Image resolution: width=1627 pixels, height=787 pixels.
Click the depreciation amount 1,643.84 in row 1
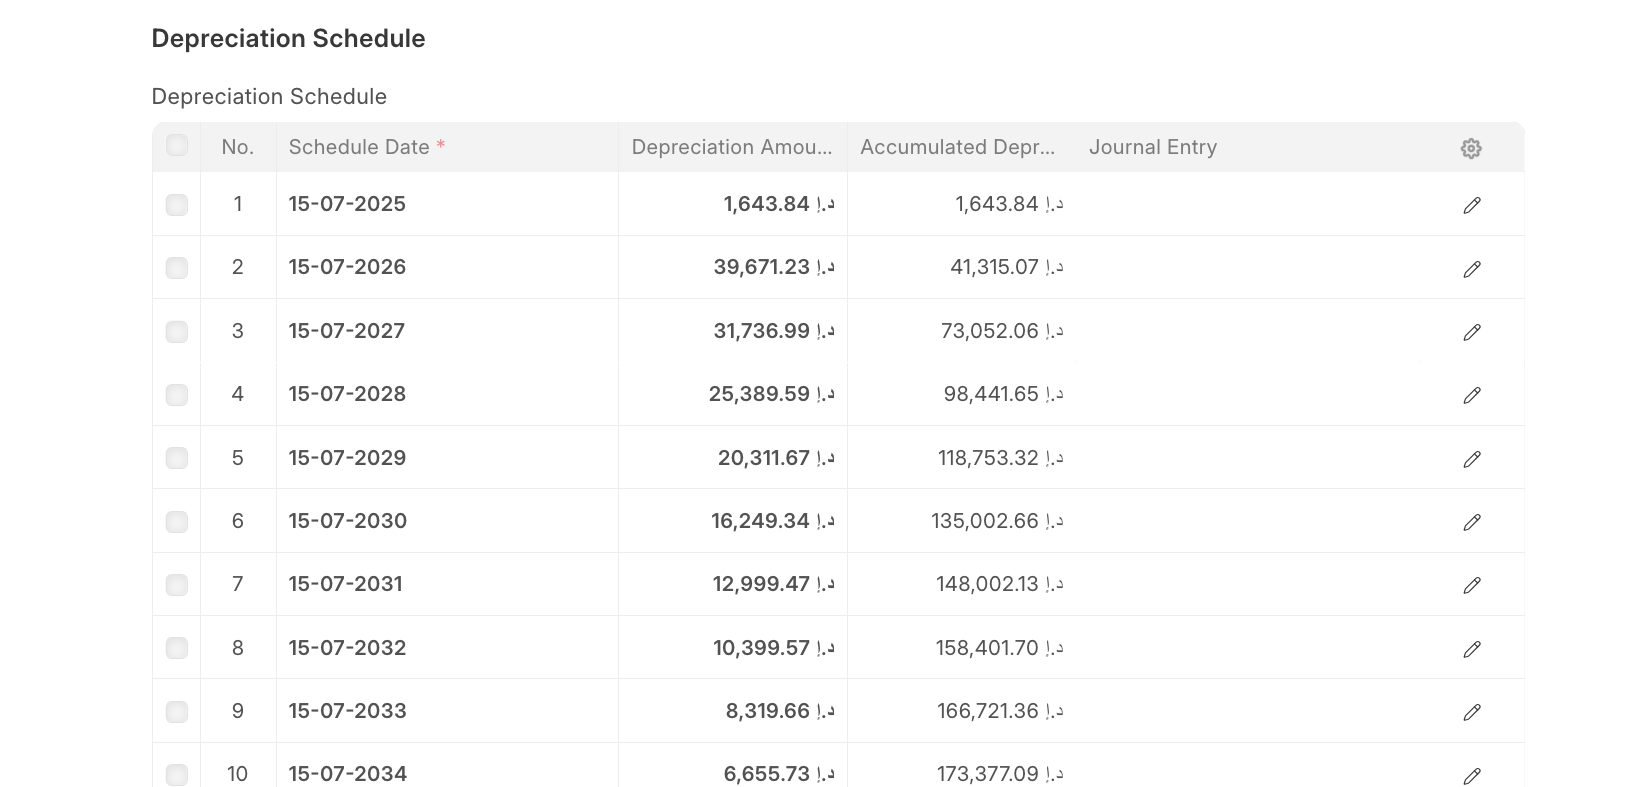pyautogui.click(x=733, y=204)
